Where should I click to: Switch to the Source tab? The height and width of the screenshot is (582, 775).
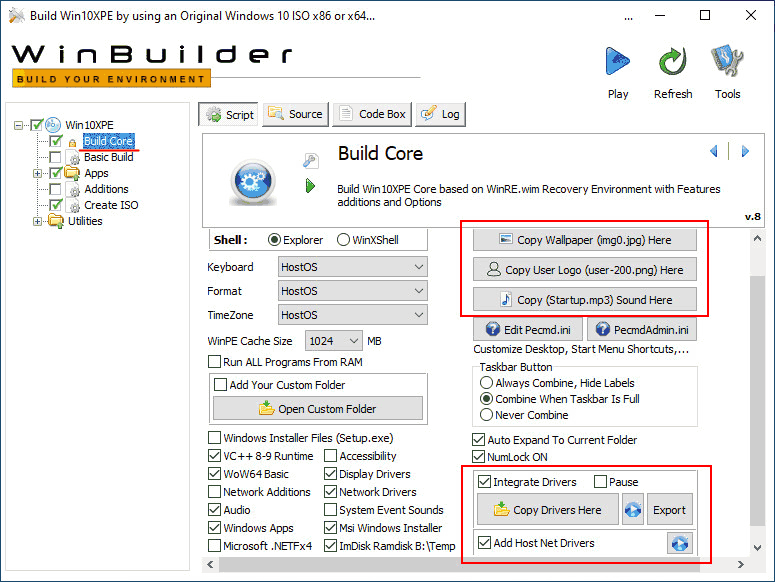coord(295,114)
